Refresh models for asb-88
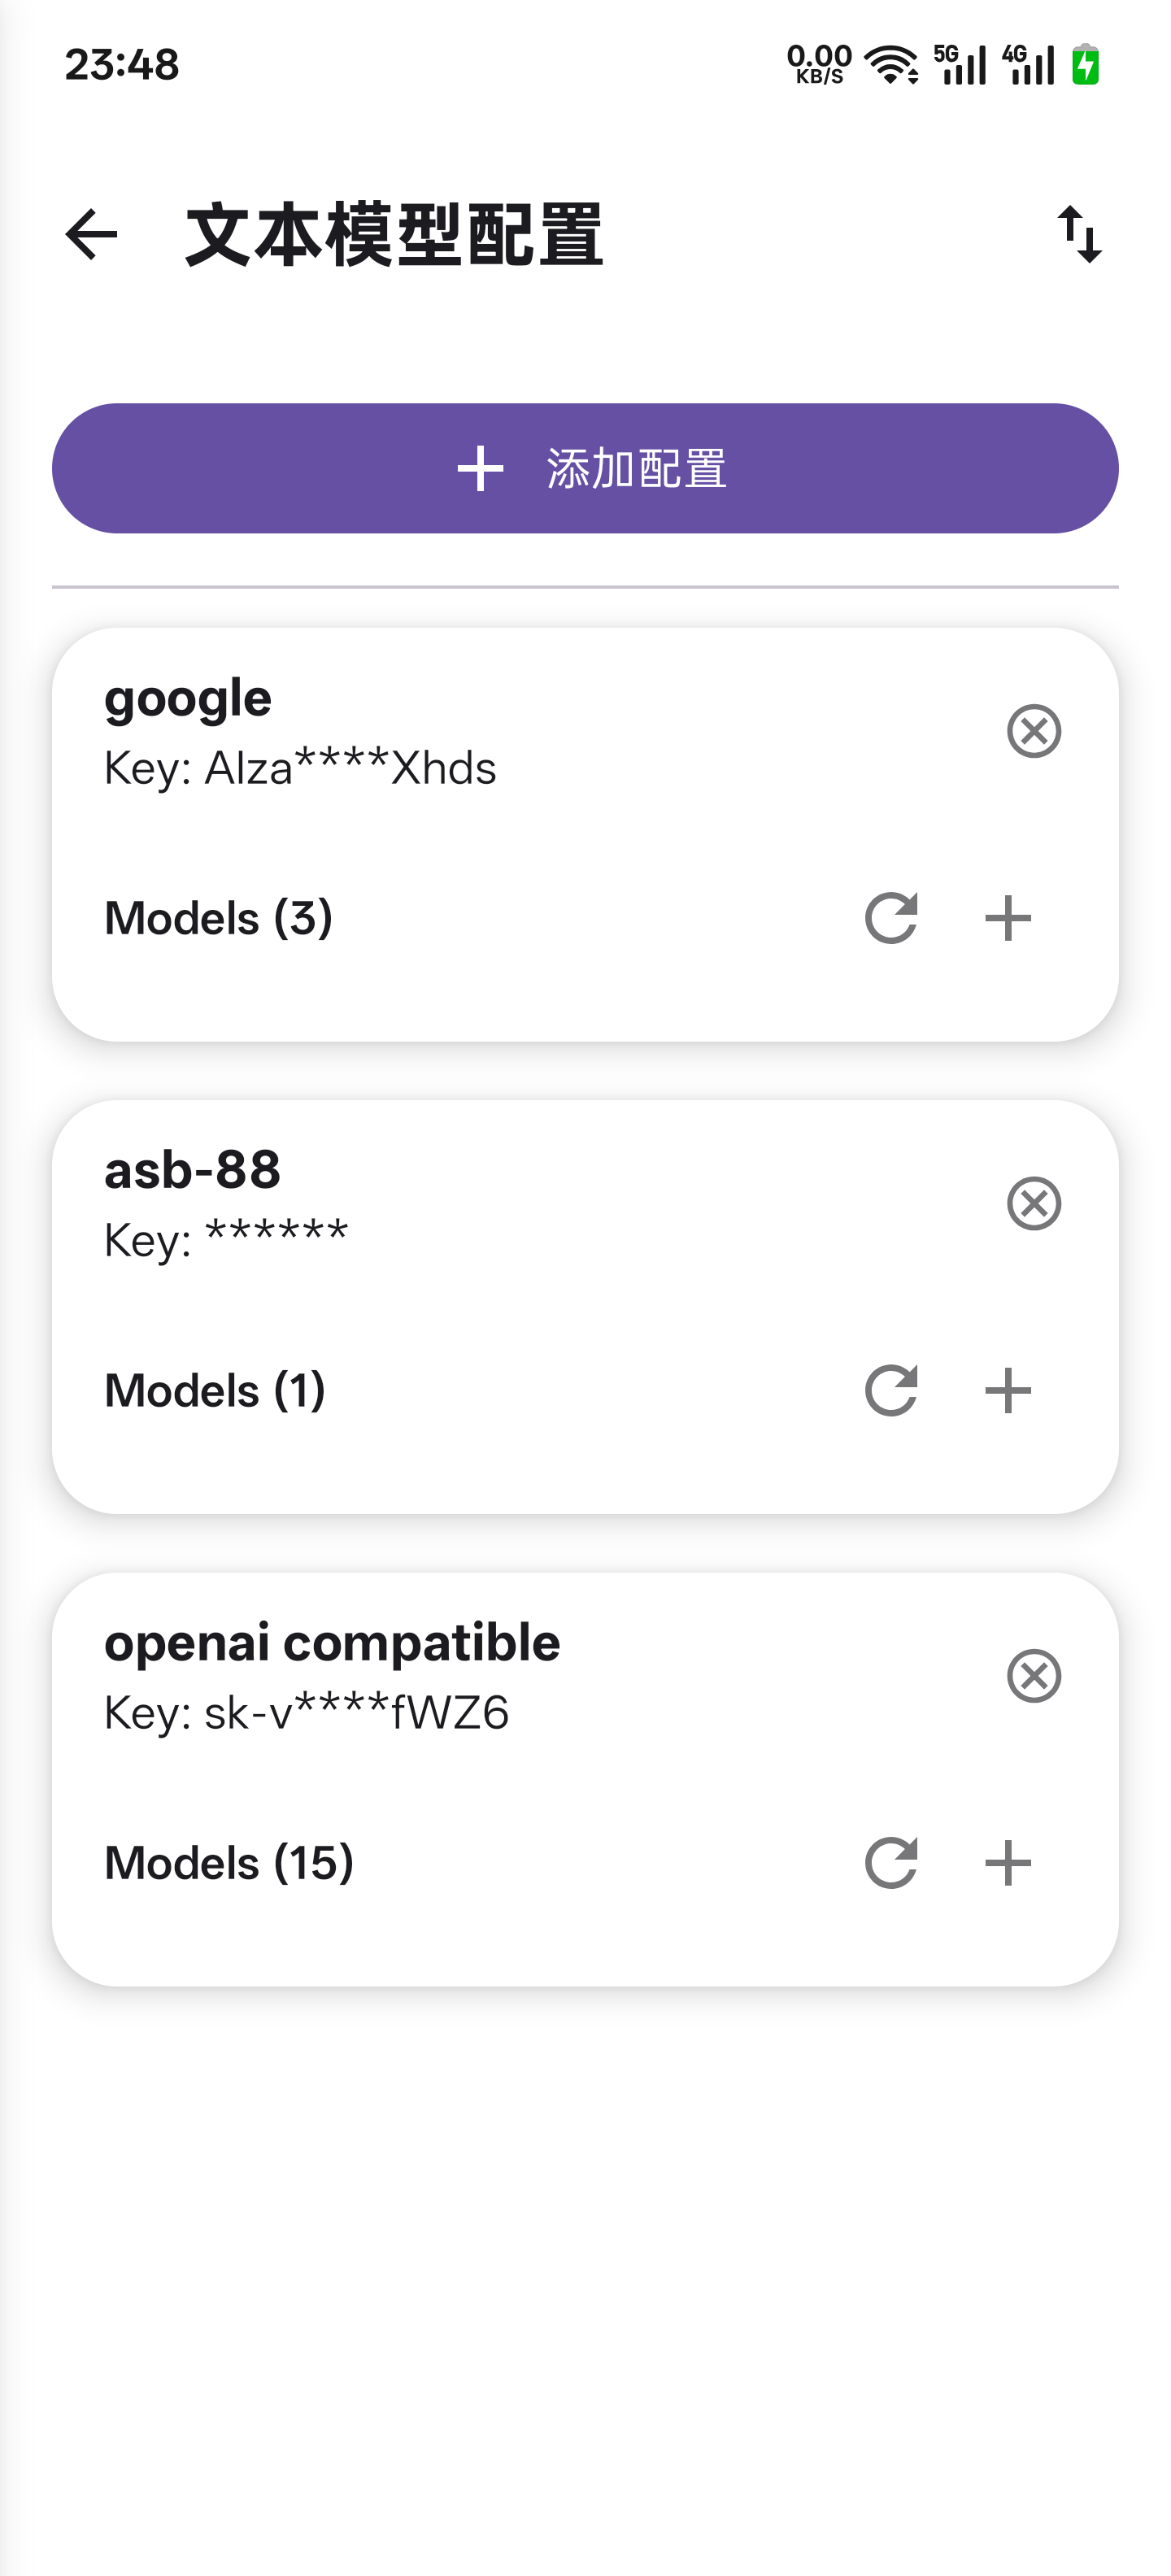 coord(890,1390)
